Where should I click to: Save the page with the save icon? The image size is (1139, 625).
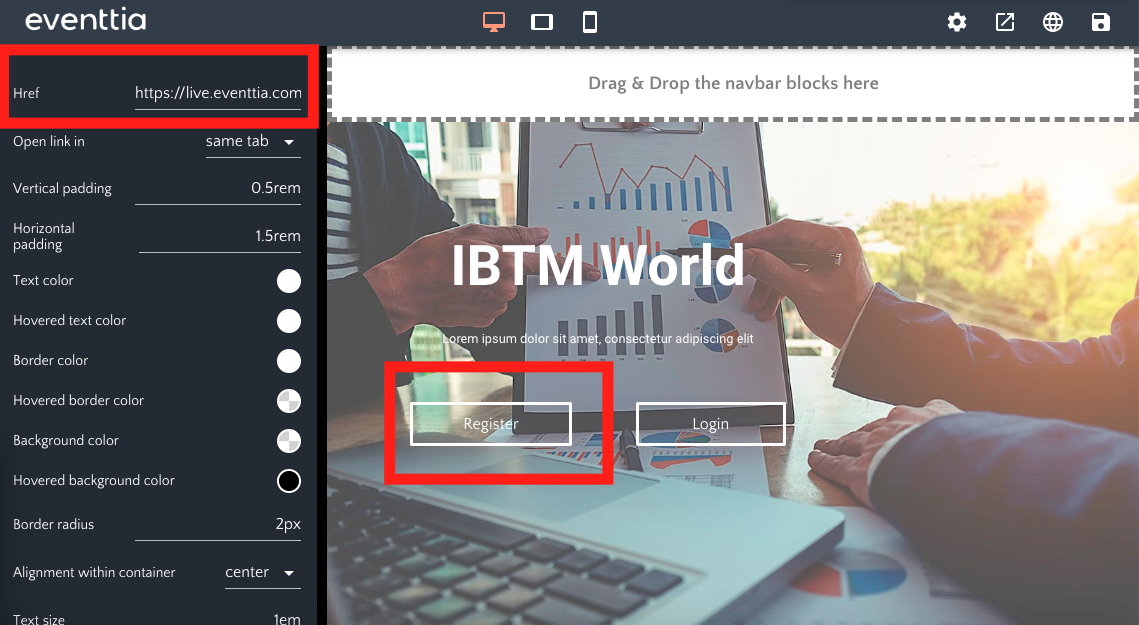[x=1100, y=21]
